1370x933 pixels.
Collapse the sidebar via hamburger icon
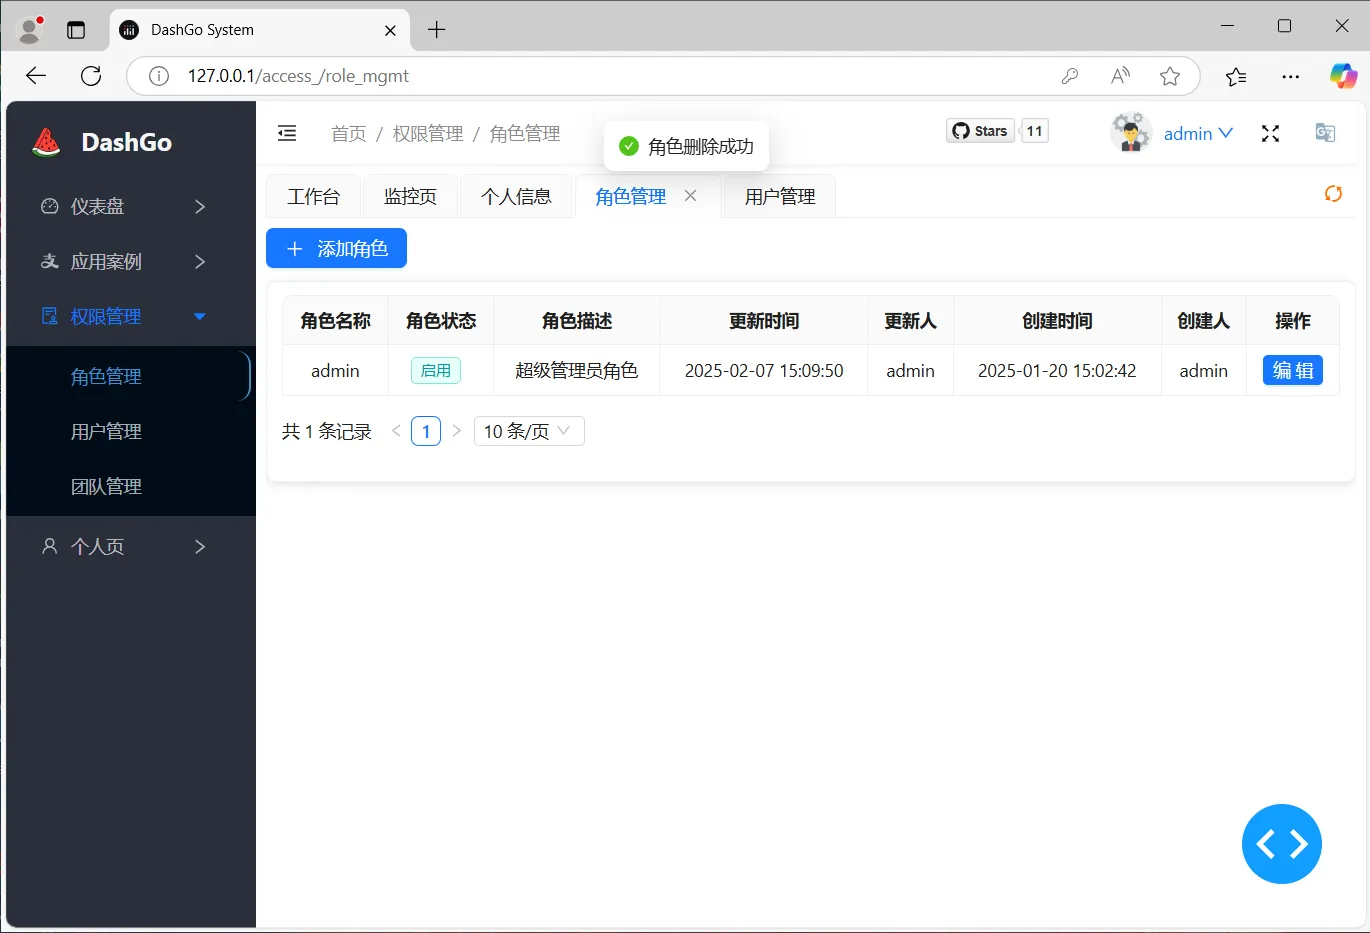pyautogui.click(x=286, y=132)
